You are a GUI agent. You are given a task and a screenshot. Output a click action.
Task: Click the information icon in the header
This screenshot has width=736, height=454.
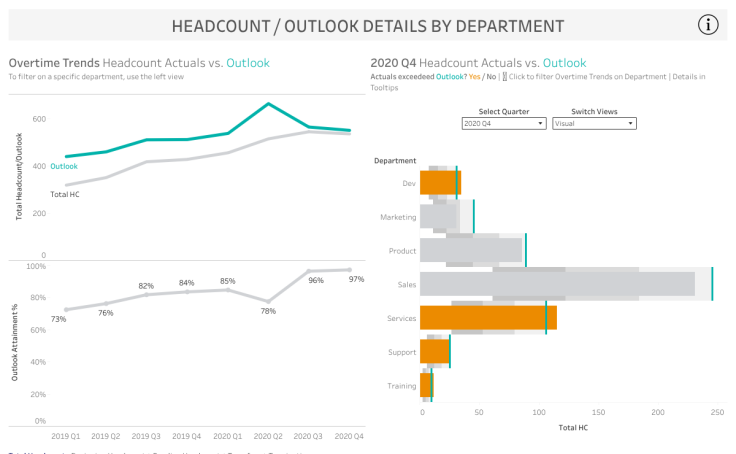click(x=708, y=26)
